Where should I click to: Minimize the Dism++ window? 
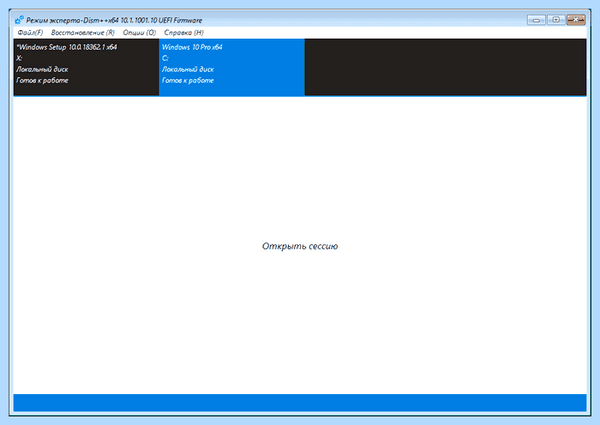536,20
